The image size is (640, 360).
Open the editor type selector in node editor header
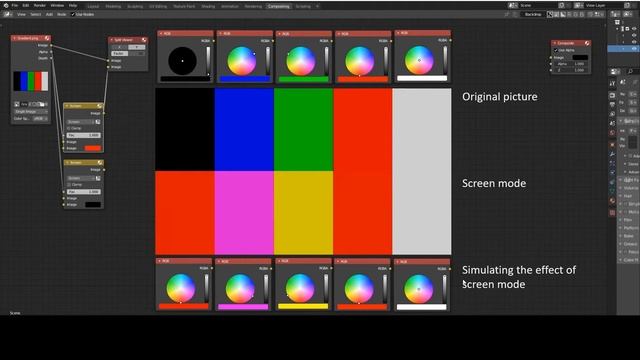pos(7,14)
